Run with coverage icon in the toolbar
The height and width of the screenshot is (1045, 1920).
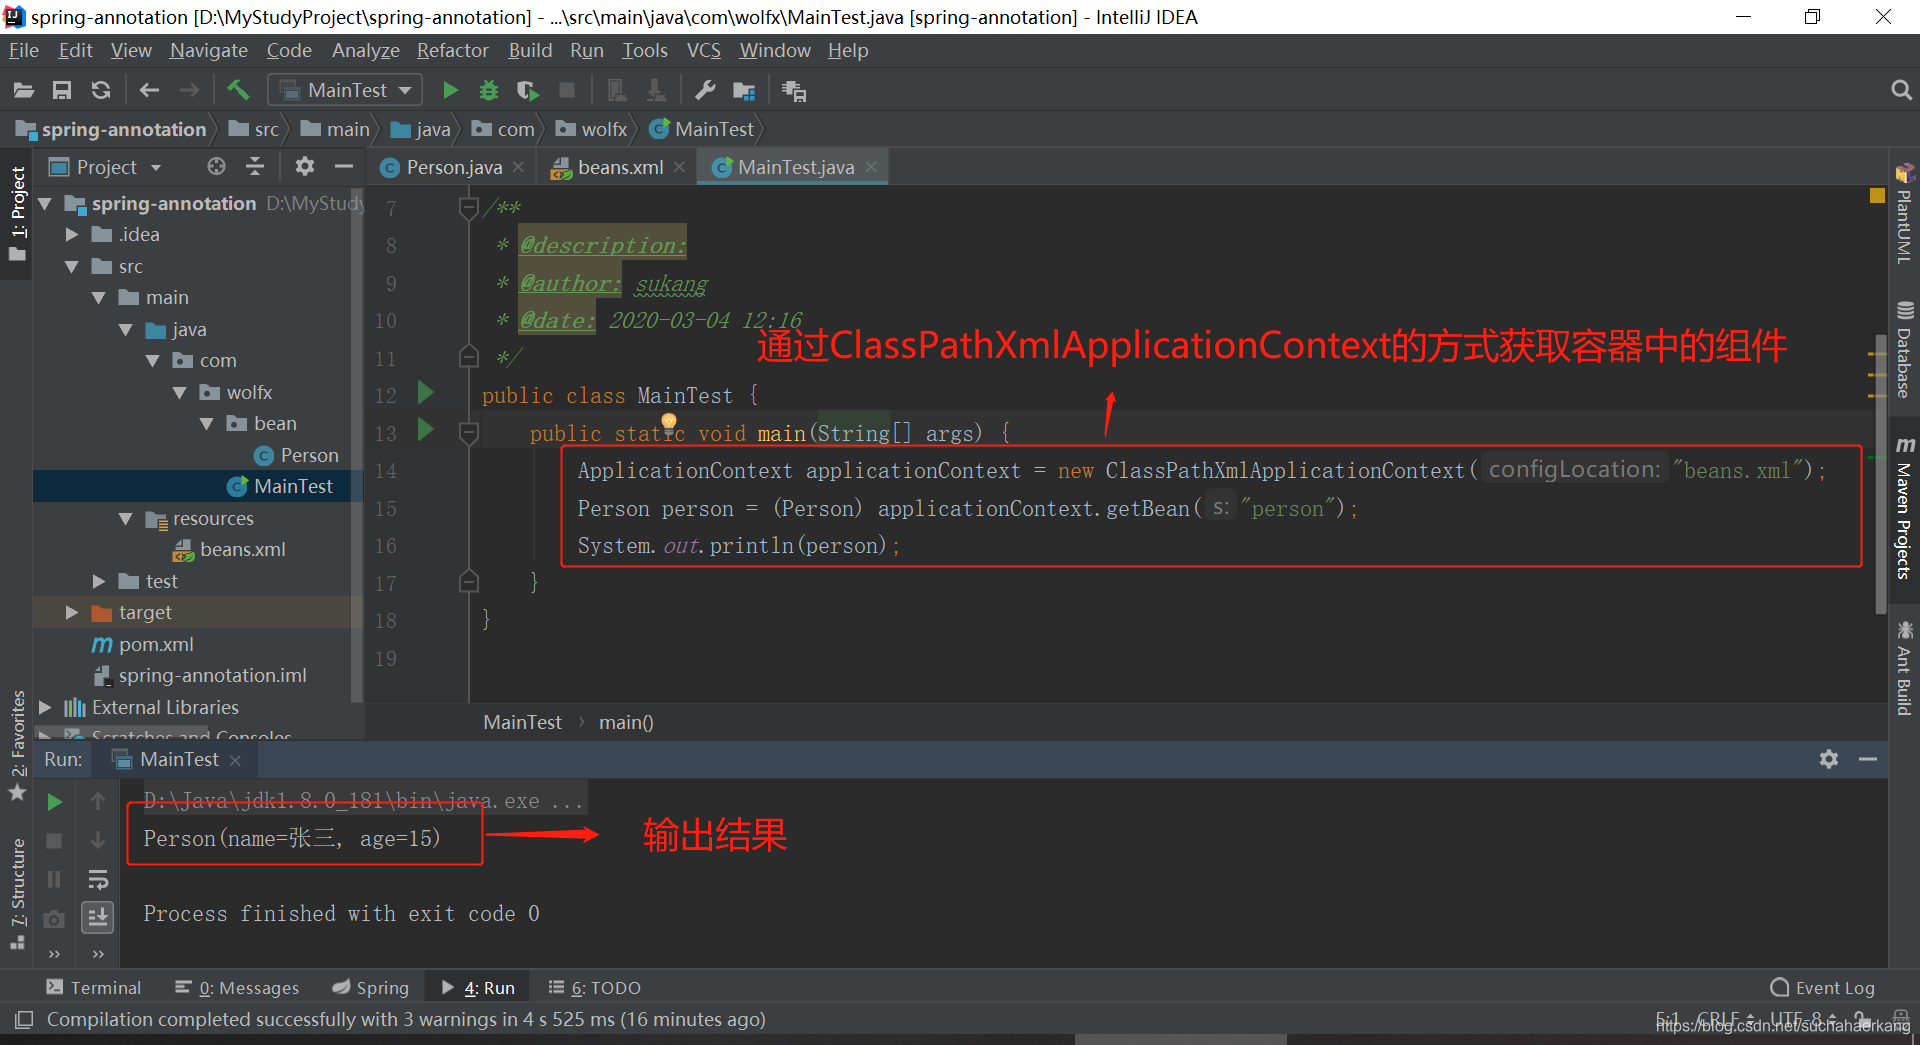click(527, 91)
